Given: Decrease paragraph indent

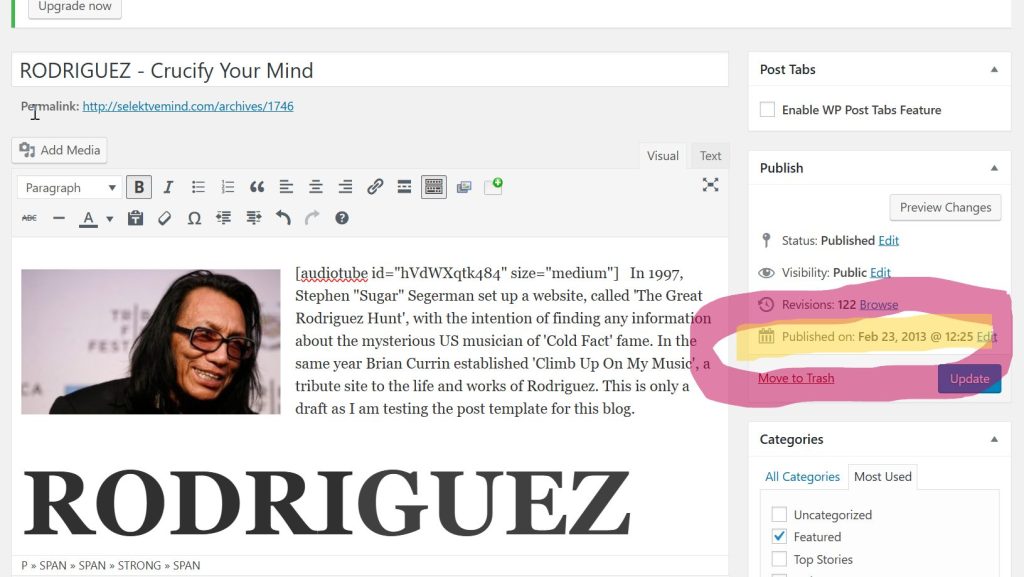Looking at the screenshot, I should pyautogui.click(x=223, y=218).
